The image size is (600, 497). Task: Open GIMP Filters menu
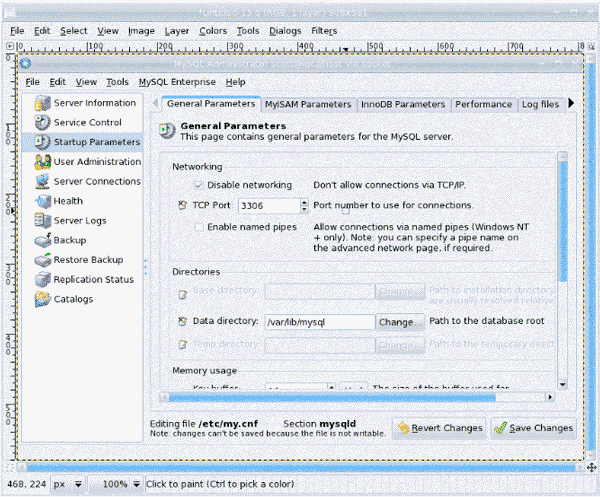(x=324, y=31)
